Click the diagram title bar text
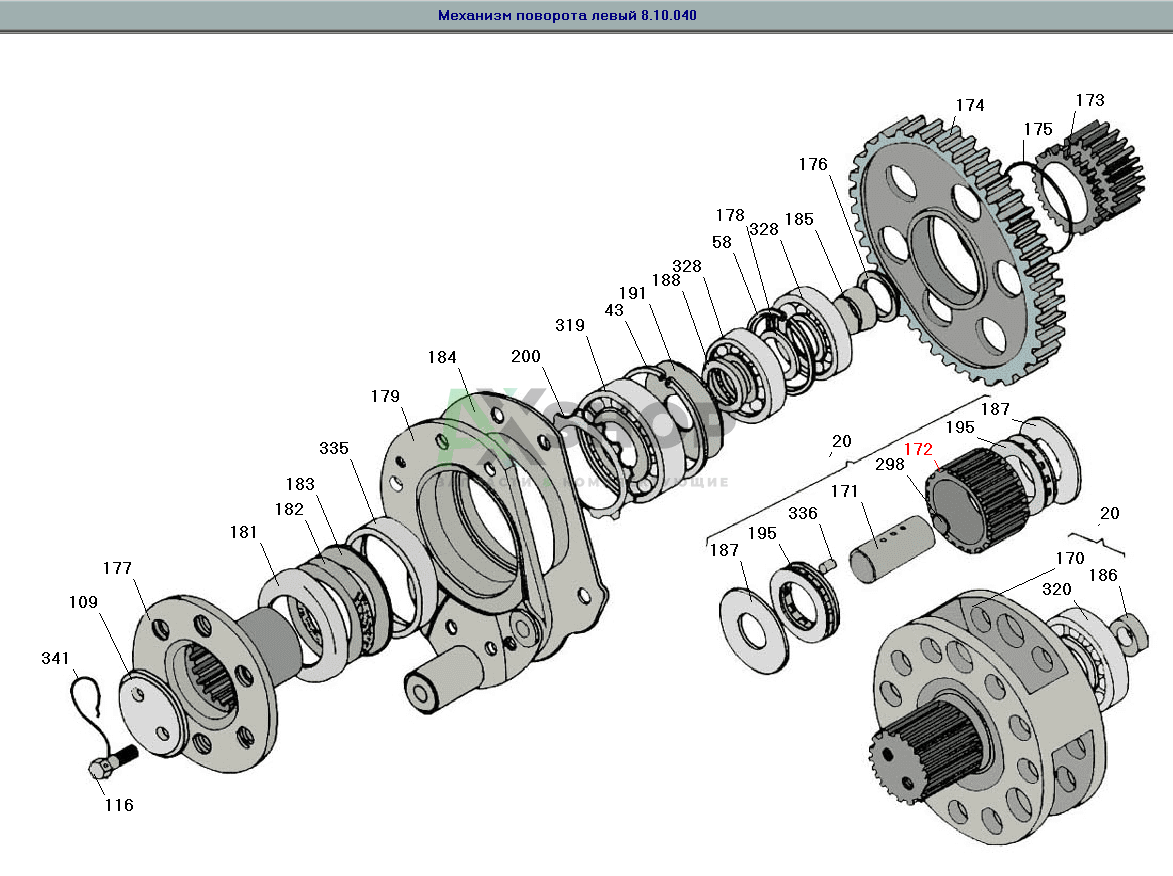The width and height of the screenshot is (1173, 876). point(567,16)
